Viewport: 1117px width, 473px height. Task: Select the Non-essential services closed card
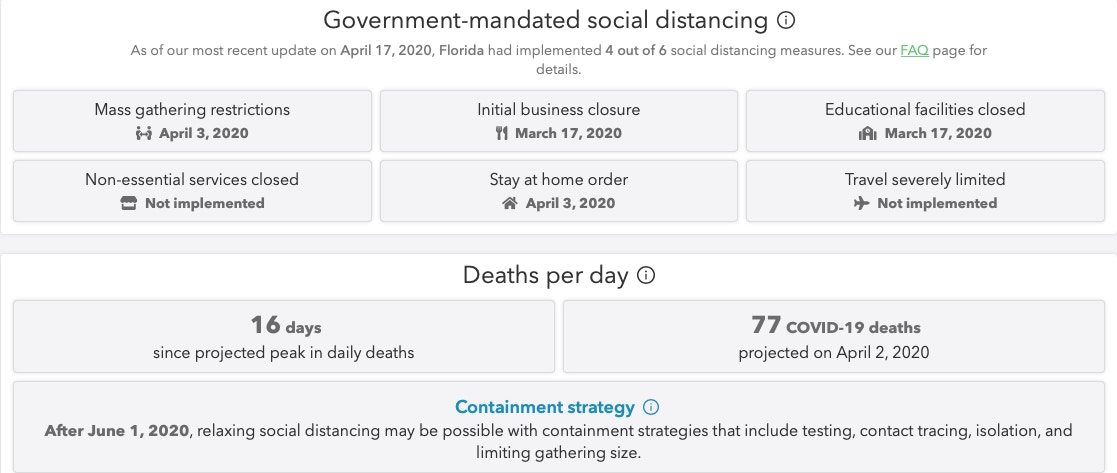(192, 190)
